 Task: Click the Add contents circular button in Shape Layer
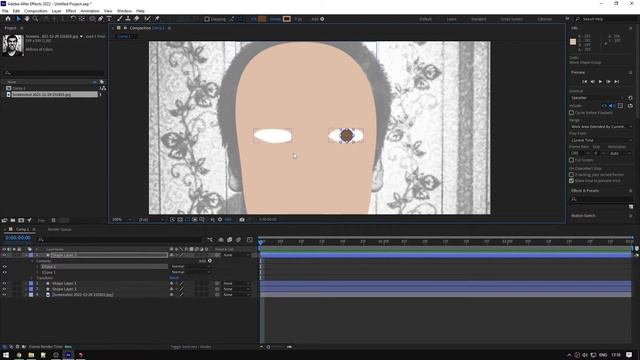[210, 261]
